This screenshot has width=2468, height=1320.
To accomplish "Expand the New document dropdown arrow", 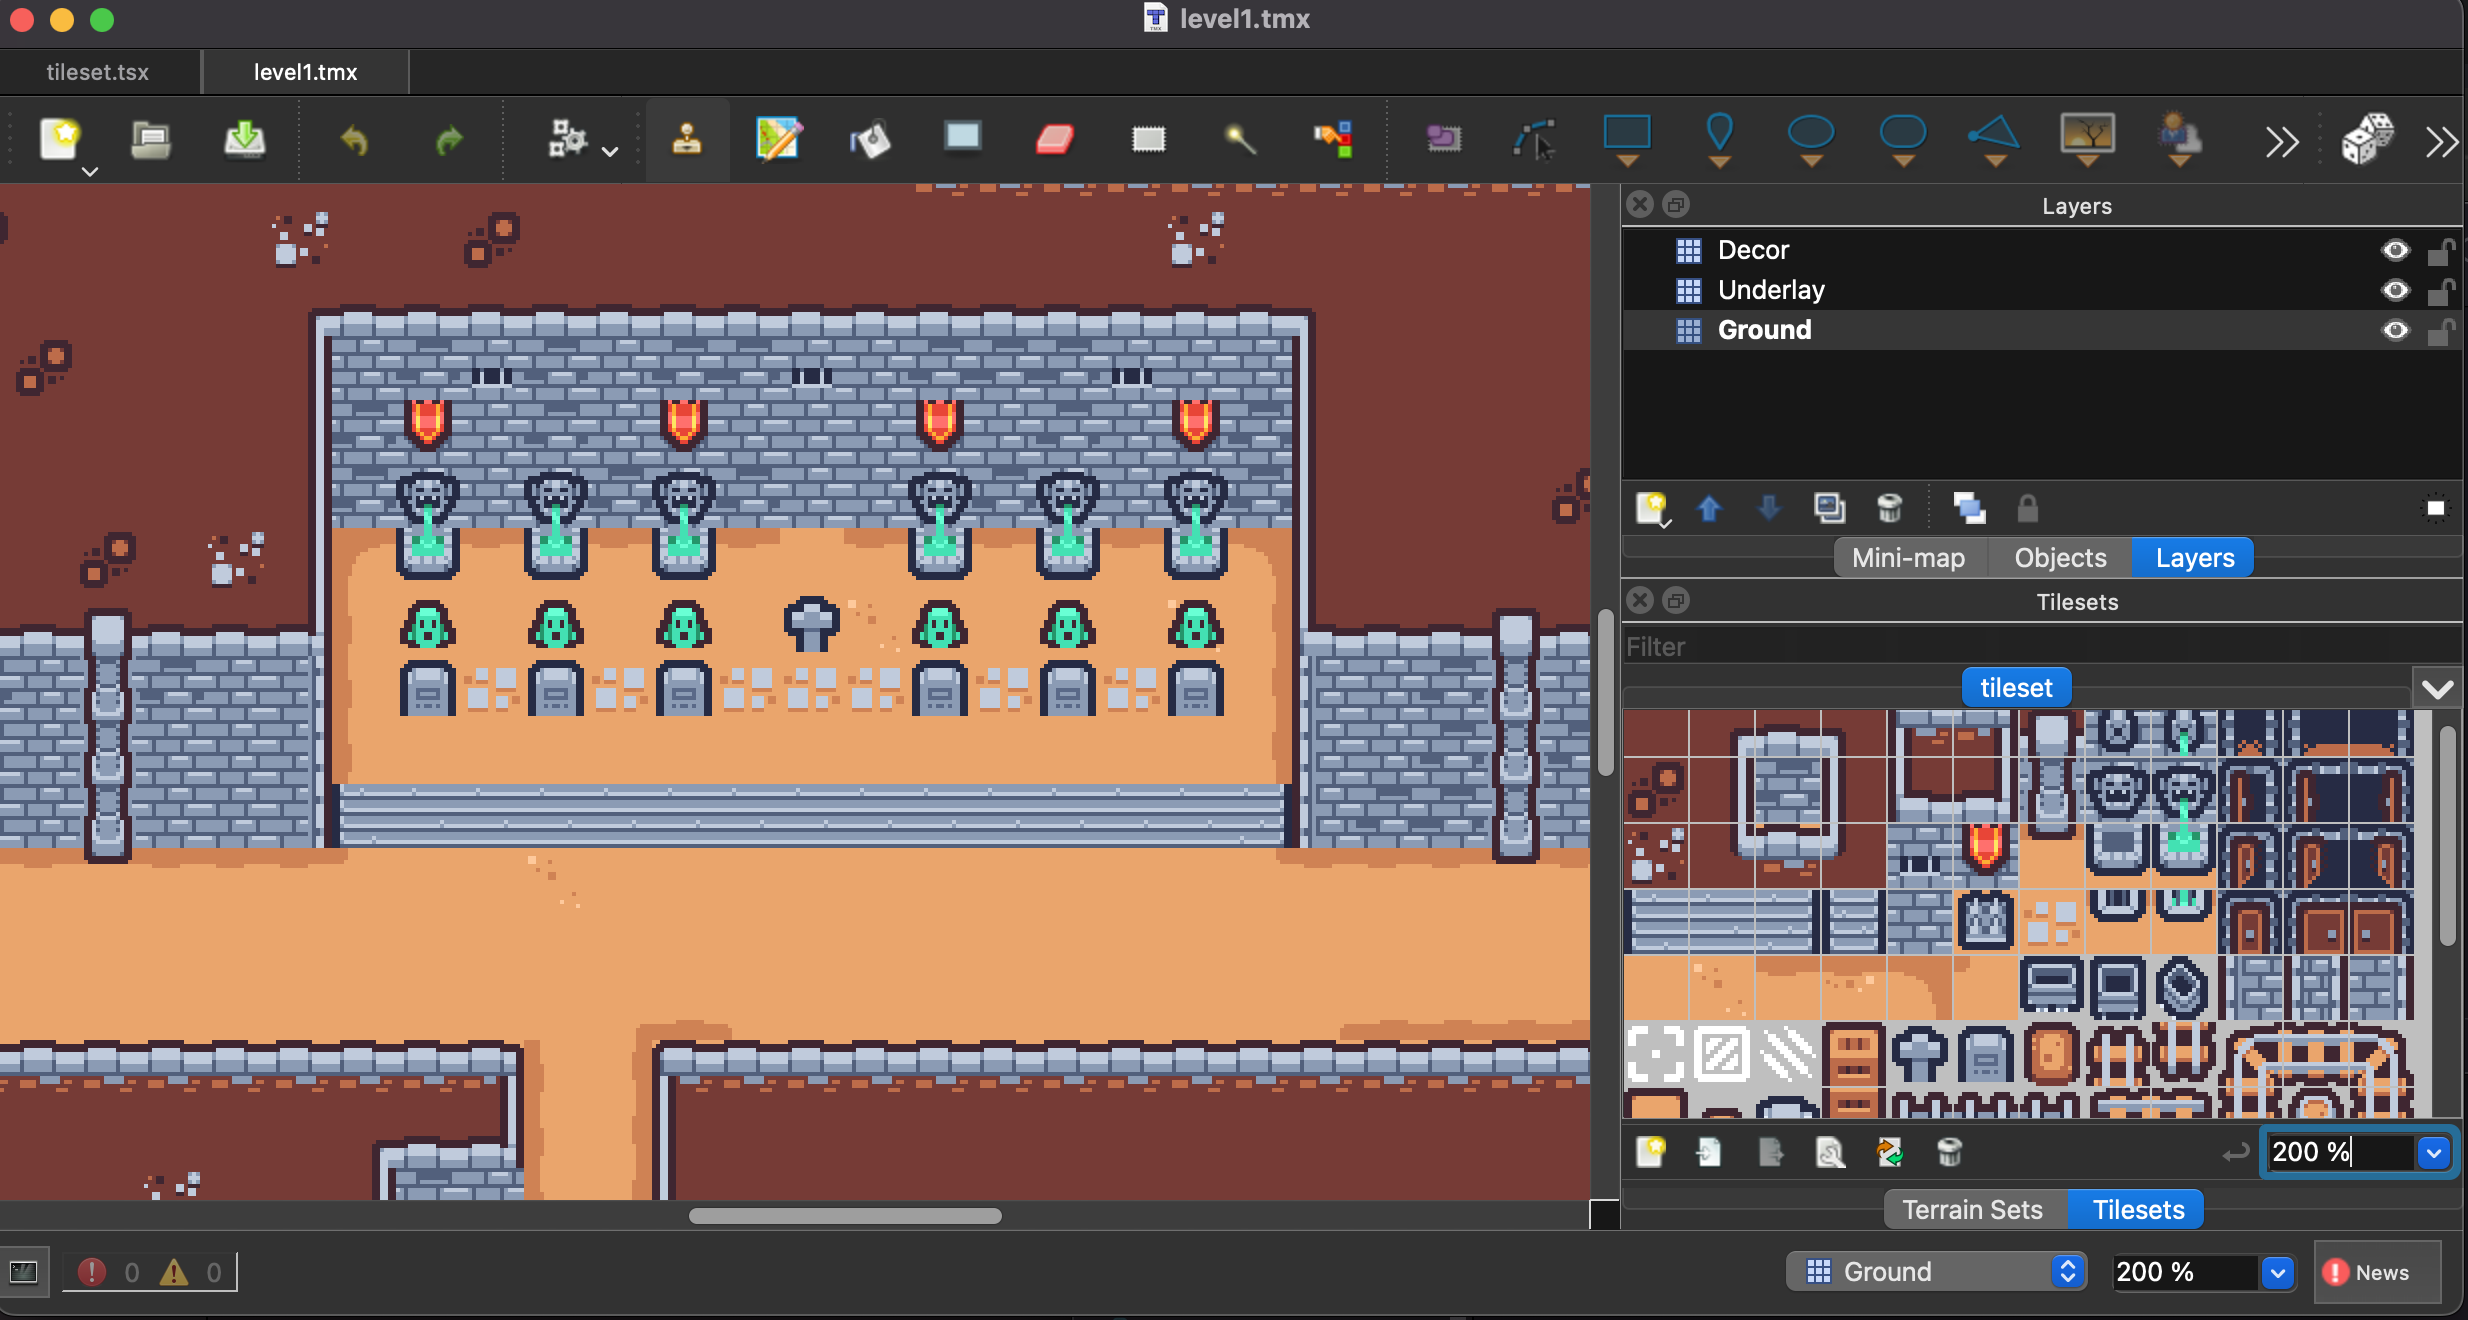I will pyautogui.click(x=90, y=172).
